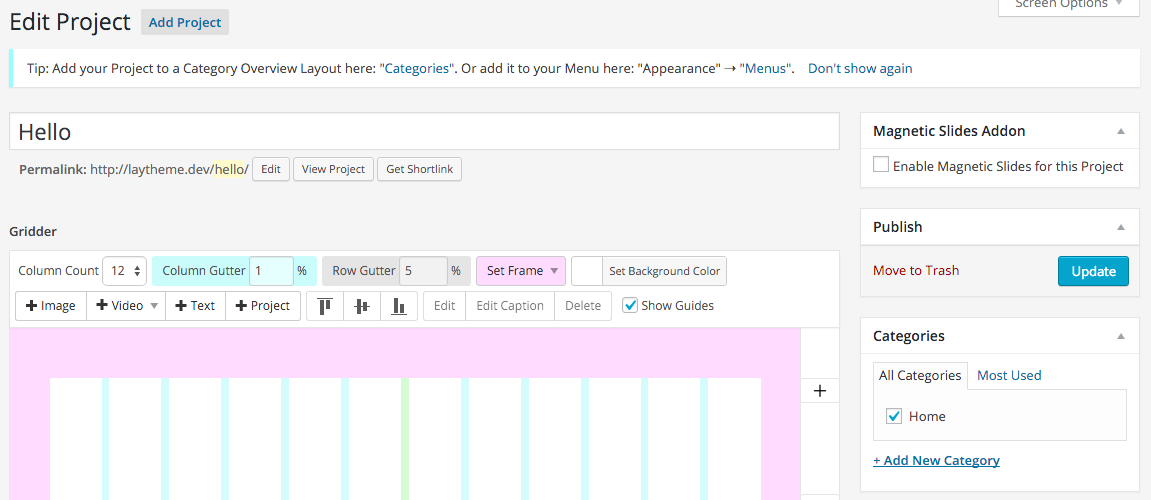Screen dimensions: 1151x500
Task: Click the plus icon beside the grid
Action: [820, 391]
